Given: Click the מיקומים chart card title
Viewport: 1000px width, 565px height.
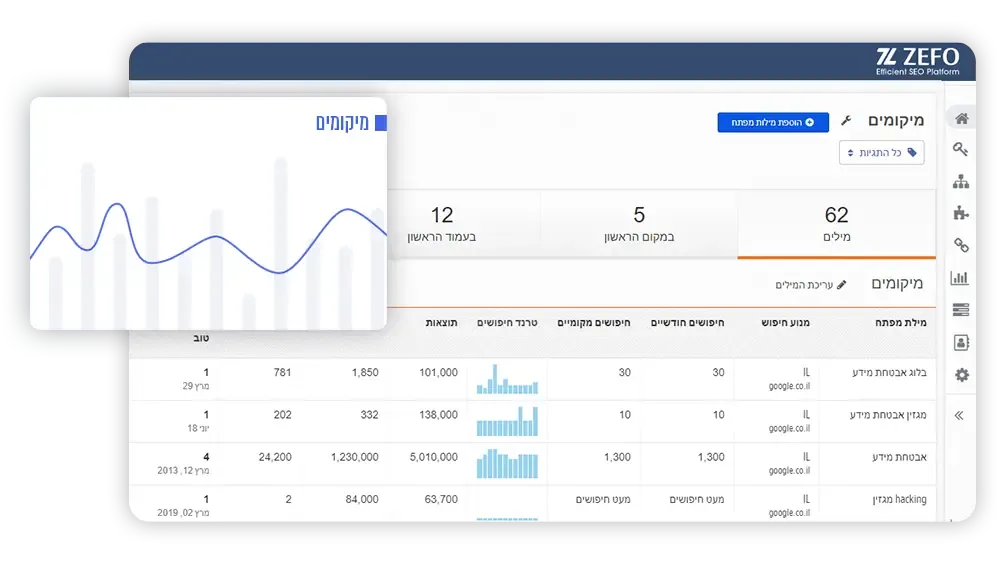Looking at the screenshot, I should click(342, 123).
